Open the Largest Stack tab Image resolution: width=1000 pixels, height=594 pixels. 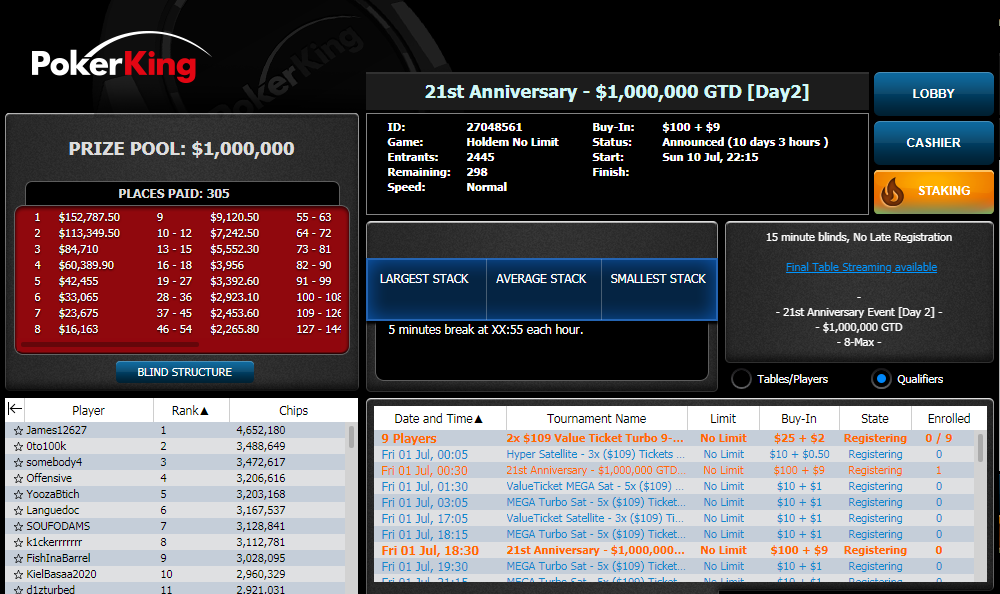[x=425, y=289]
